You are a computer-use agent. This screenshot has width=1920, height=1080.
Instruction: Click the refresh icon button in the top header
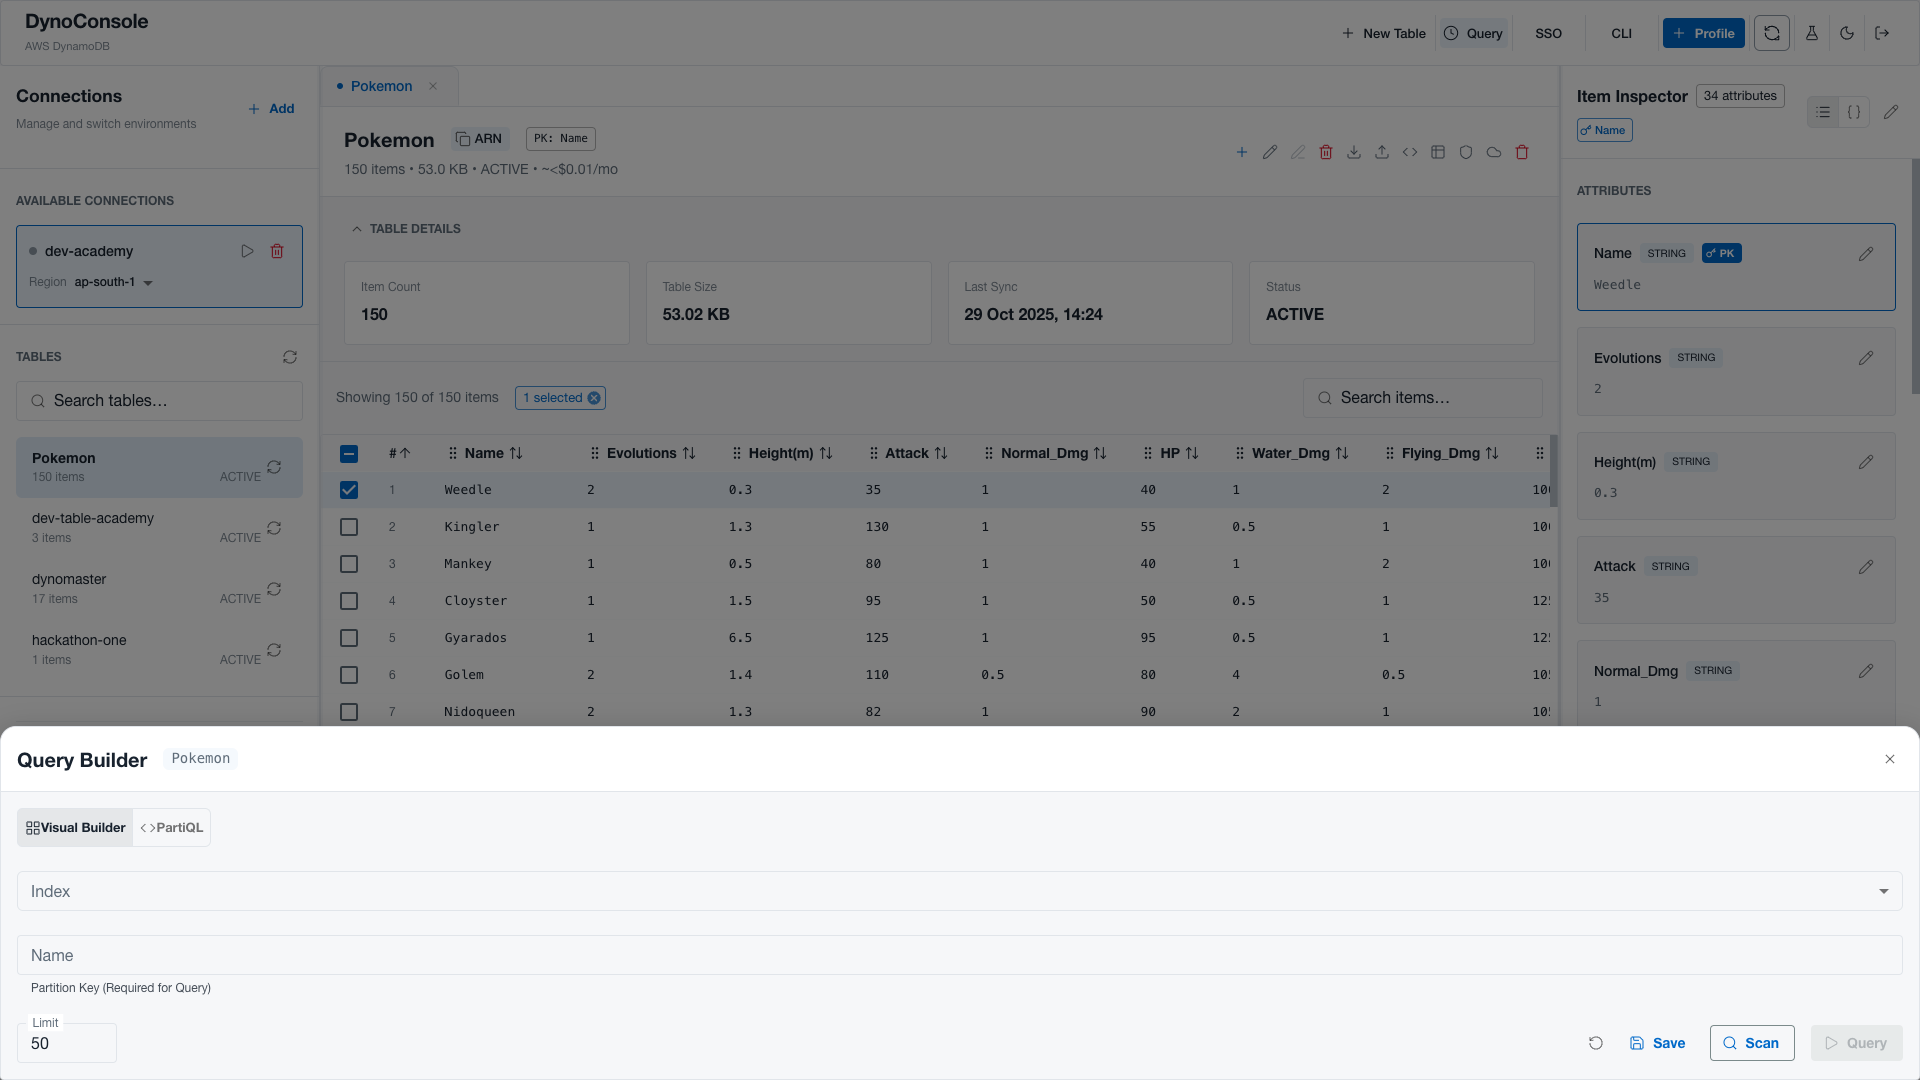point(1771,33)
